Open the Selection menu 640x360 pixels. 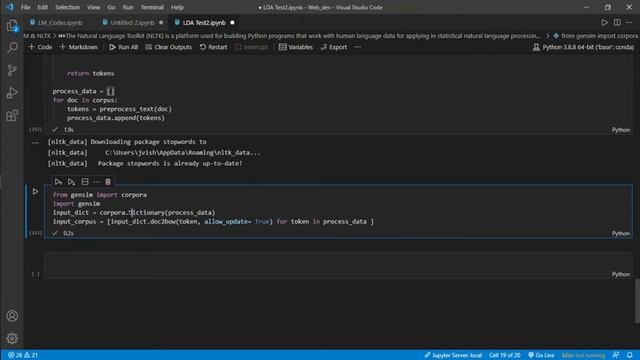pyautogui.click(x=67, y=7)
